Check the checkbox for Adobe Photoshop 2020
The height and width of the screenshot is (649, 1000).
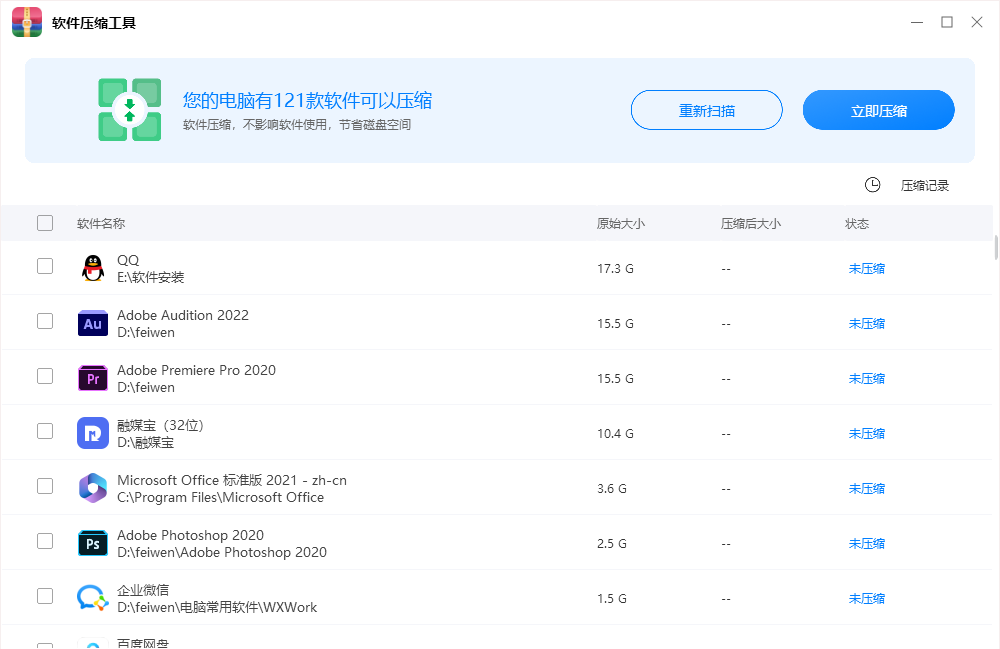tap(45, 541)
